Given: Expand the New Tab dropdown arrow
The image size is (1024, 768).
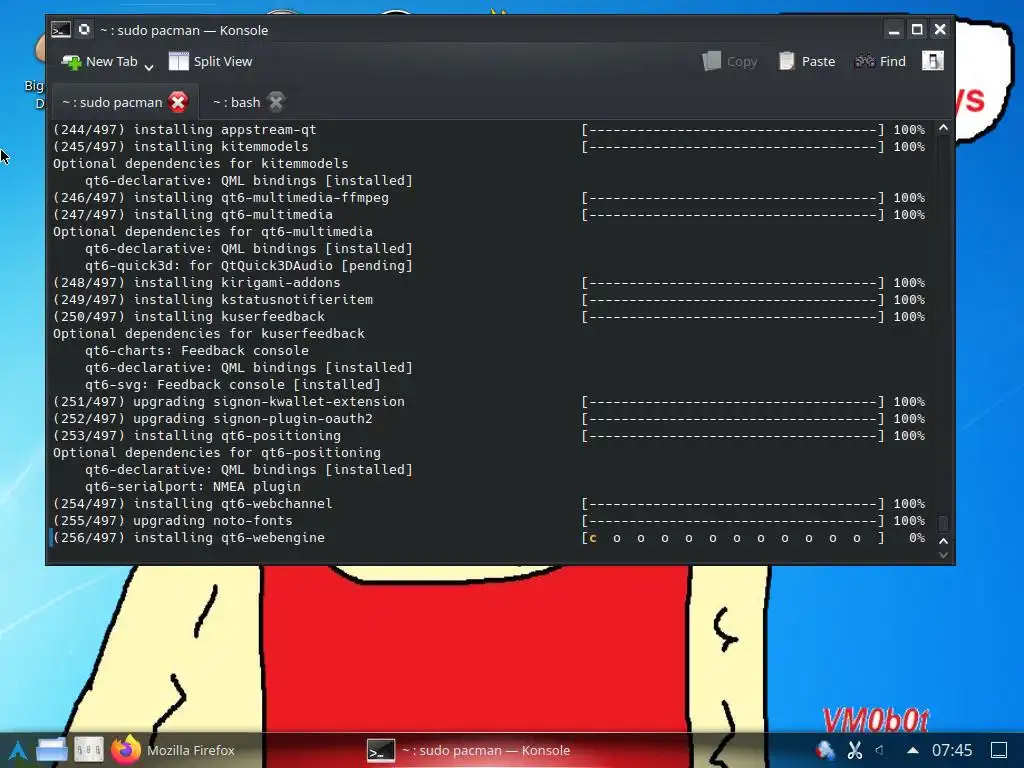Looking at the screenshot, I should pos(149,66).
